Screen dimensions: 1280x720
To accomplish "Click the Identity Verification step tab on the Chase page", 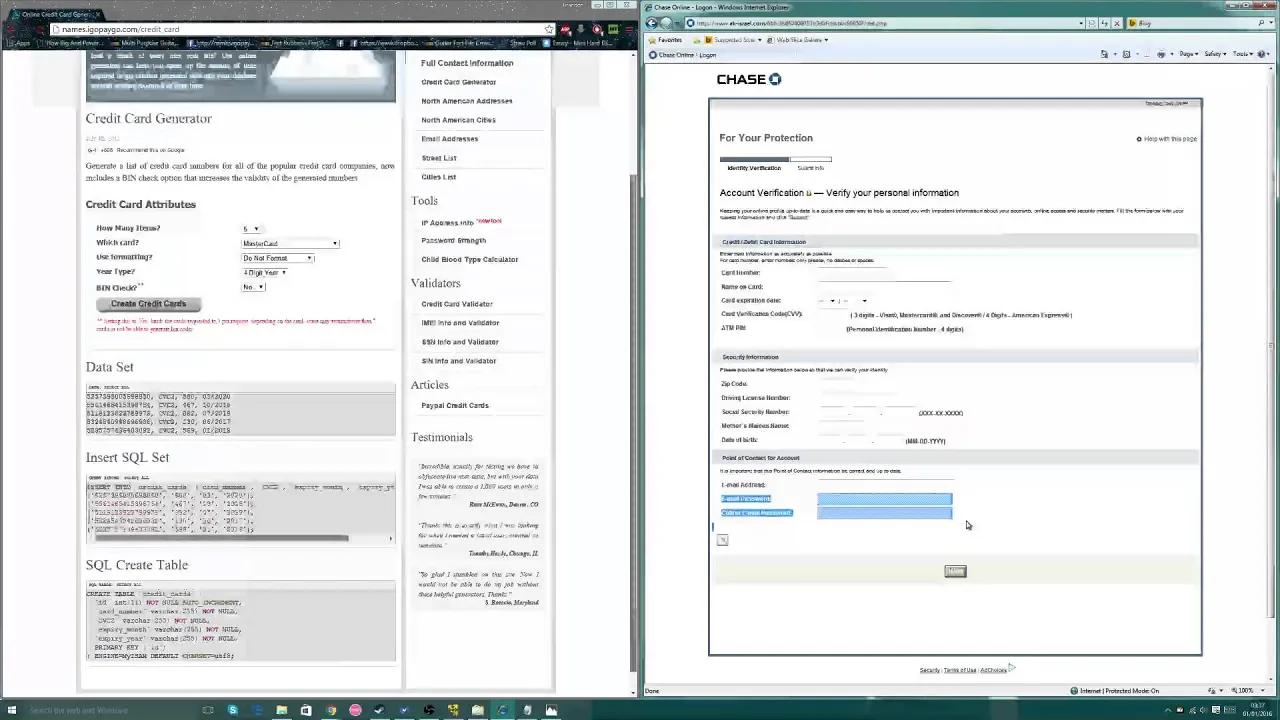I will pos(754,168).
